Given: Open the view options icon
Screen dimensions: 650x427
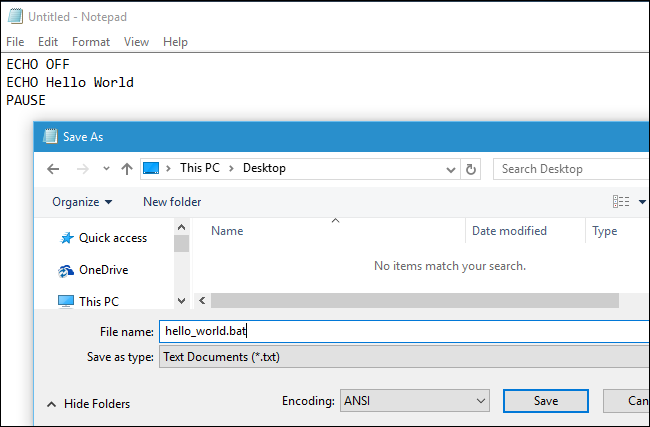Looking at the screenshot, I should tap(621, 202).
